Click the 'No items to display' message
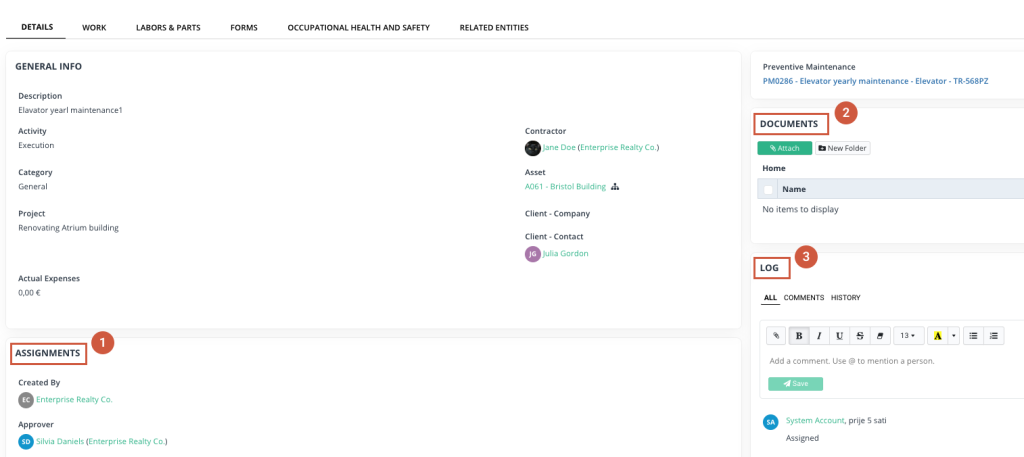The height and width of the screenshot is (457, 1024). tap(801, 210)
